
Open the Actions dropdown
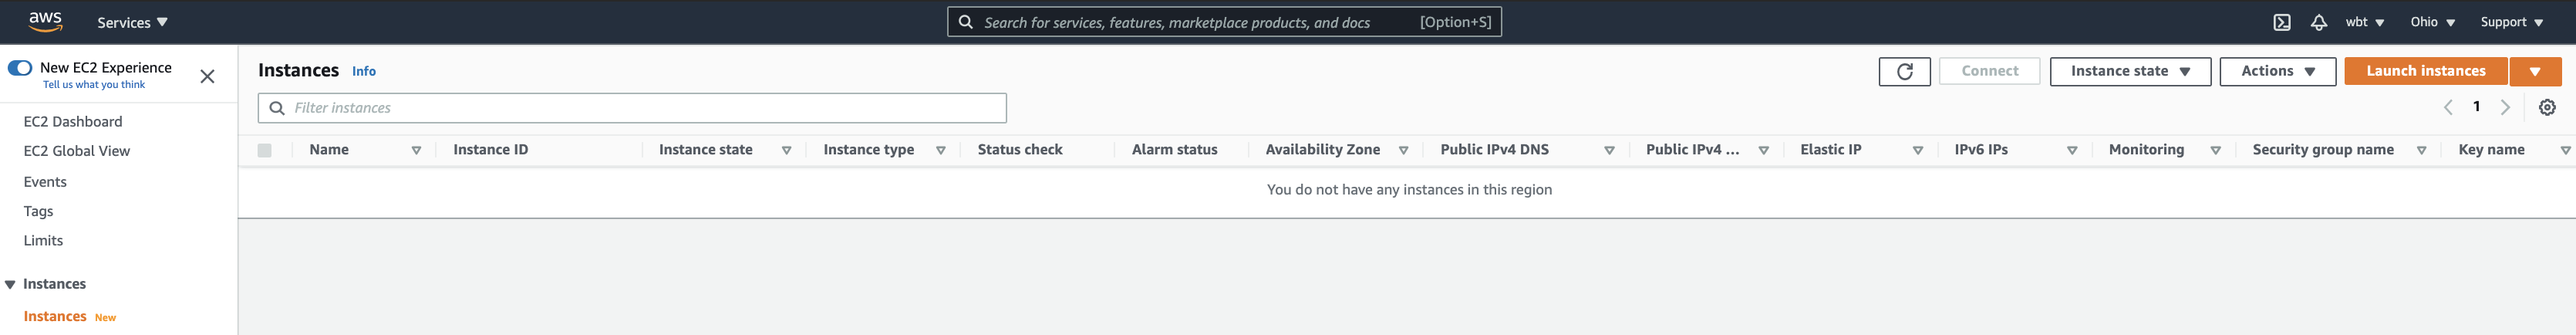pyautogui.click(x=2277, y=71)
